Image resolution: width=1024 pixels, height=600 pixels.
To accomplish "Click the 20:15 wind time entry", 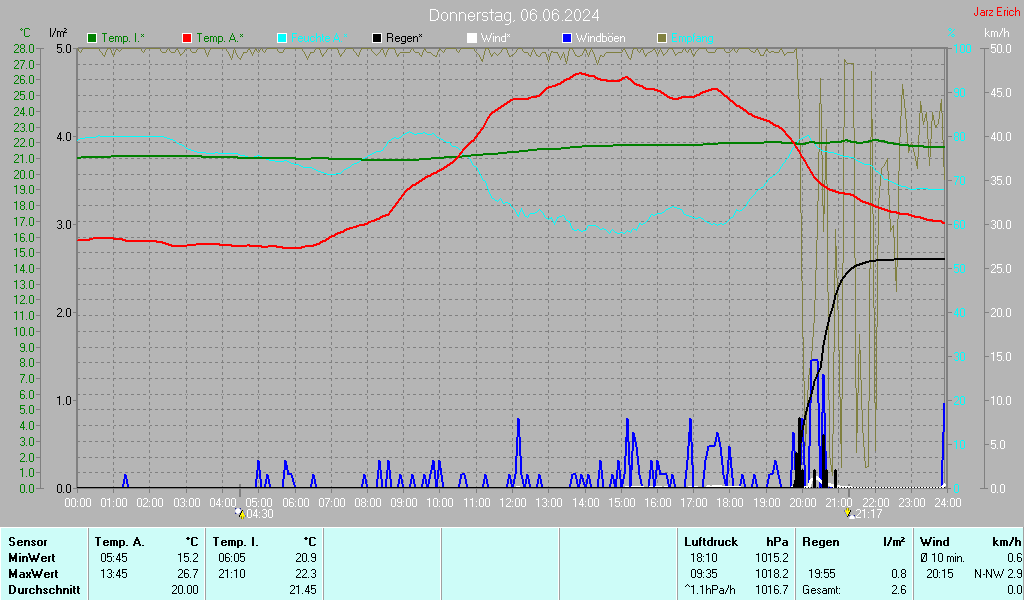I will pos(940,574).
